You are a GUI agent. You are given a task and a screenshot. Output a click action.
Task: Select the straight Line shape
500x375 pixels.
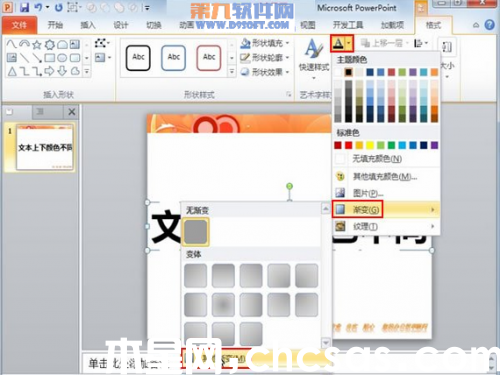(x=24, y=58)
